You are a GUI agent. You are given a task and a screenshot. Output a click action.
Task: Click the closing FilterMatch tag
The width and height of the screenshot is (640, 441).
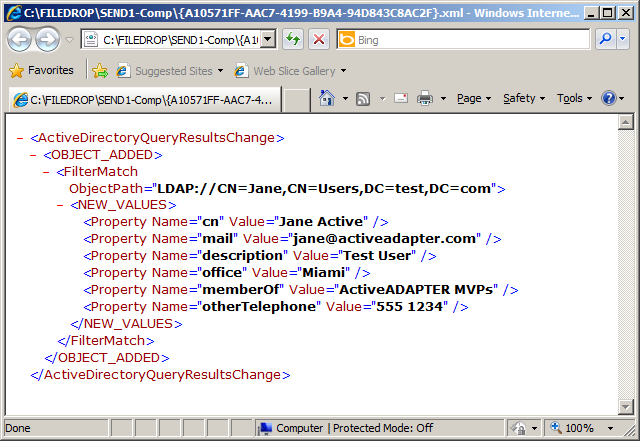tap(106, 341)
